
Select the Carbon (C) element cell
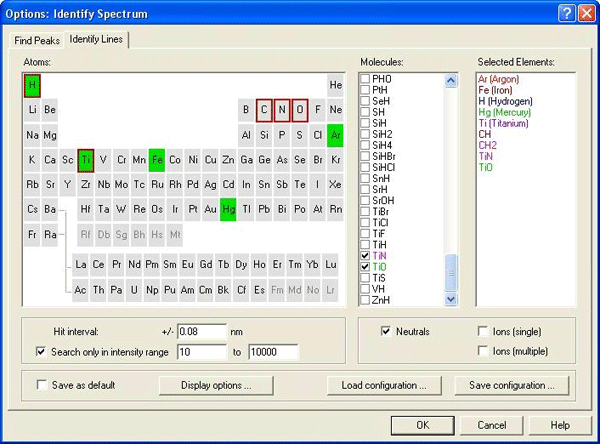[x=264, y=110]
